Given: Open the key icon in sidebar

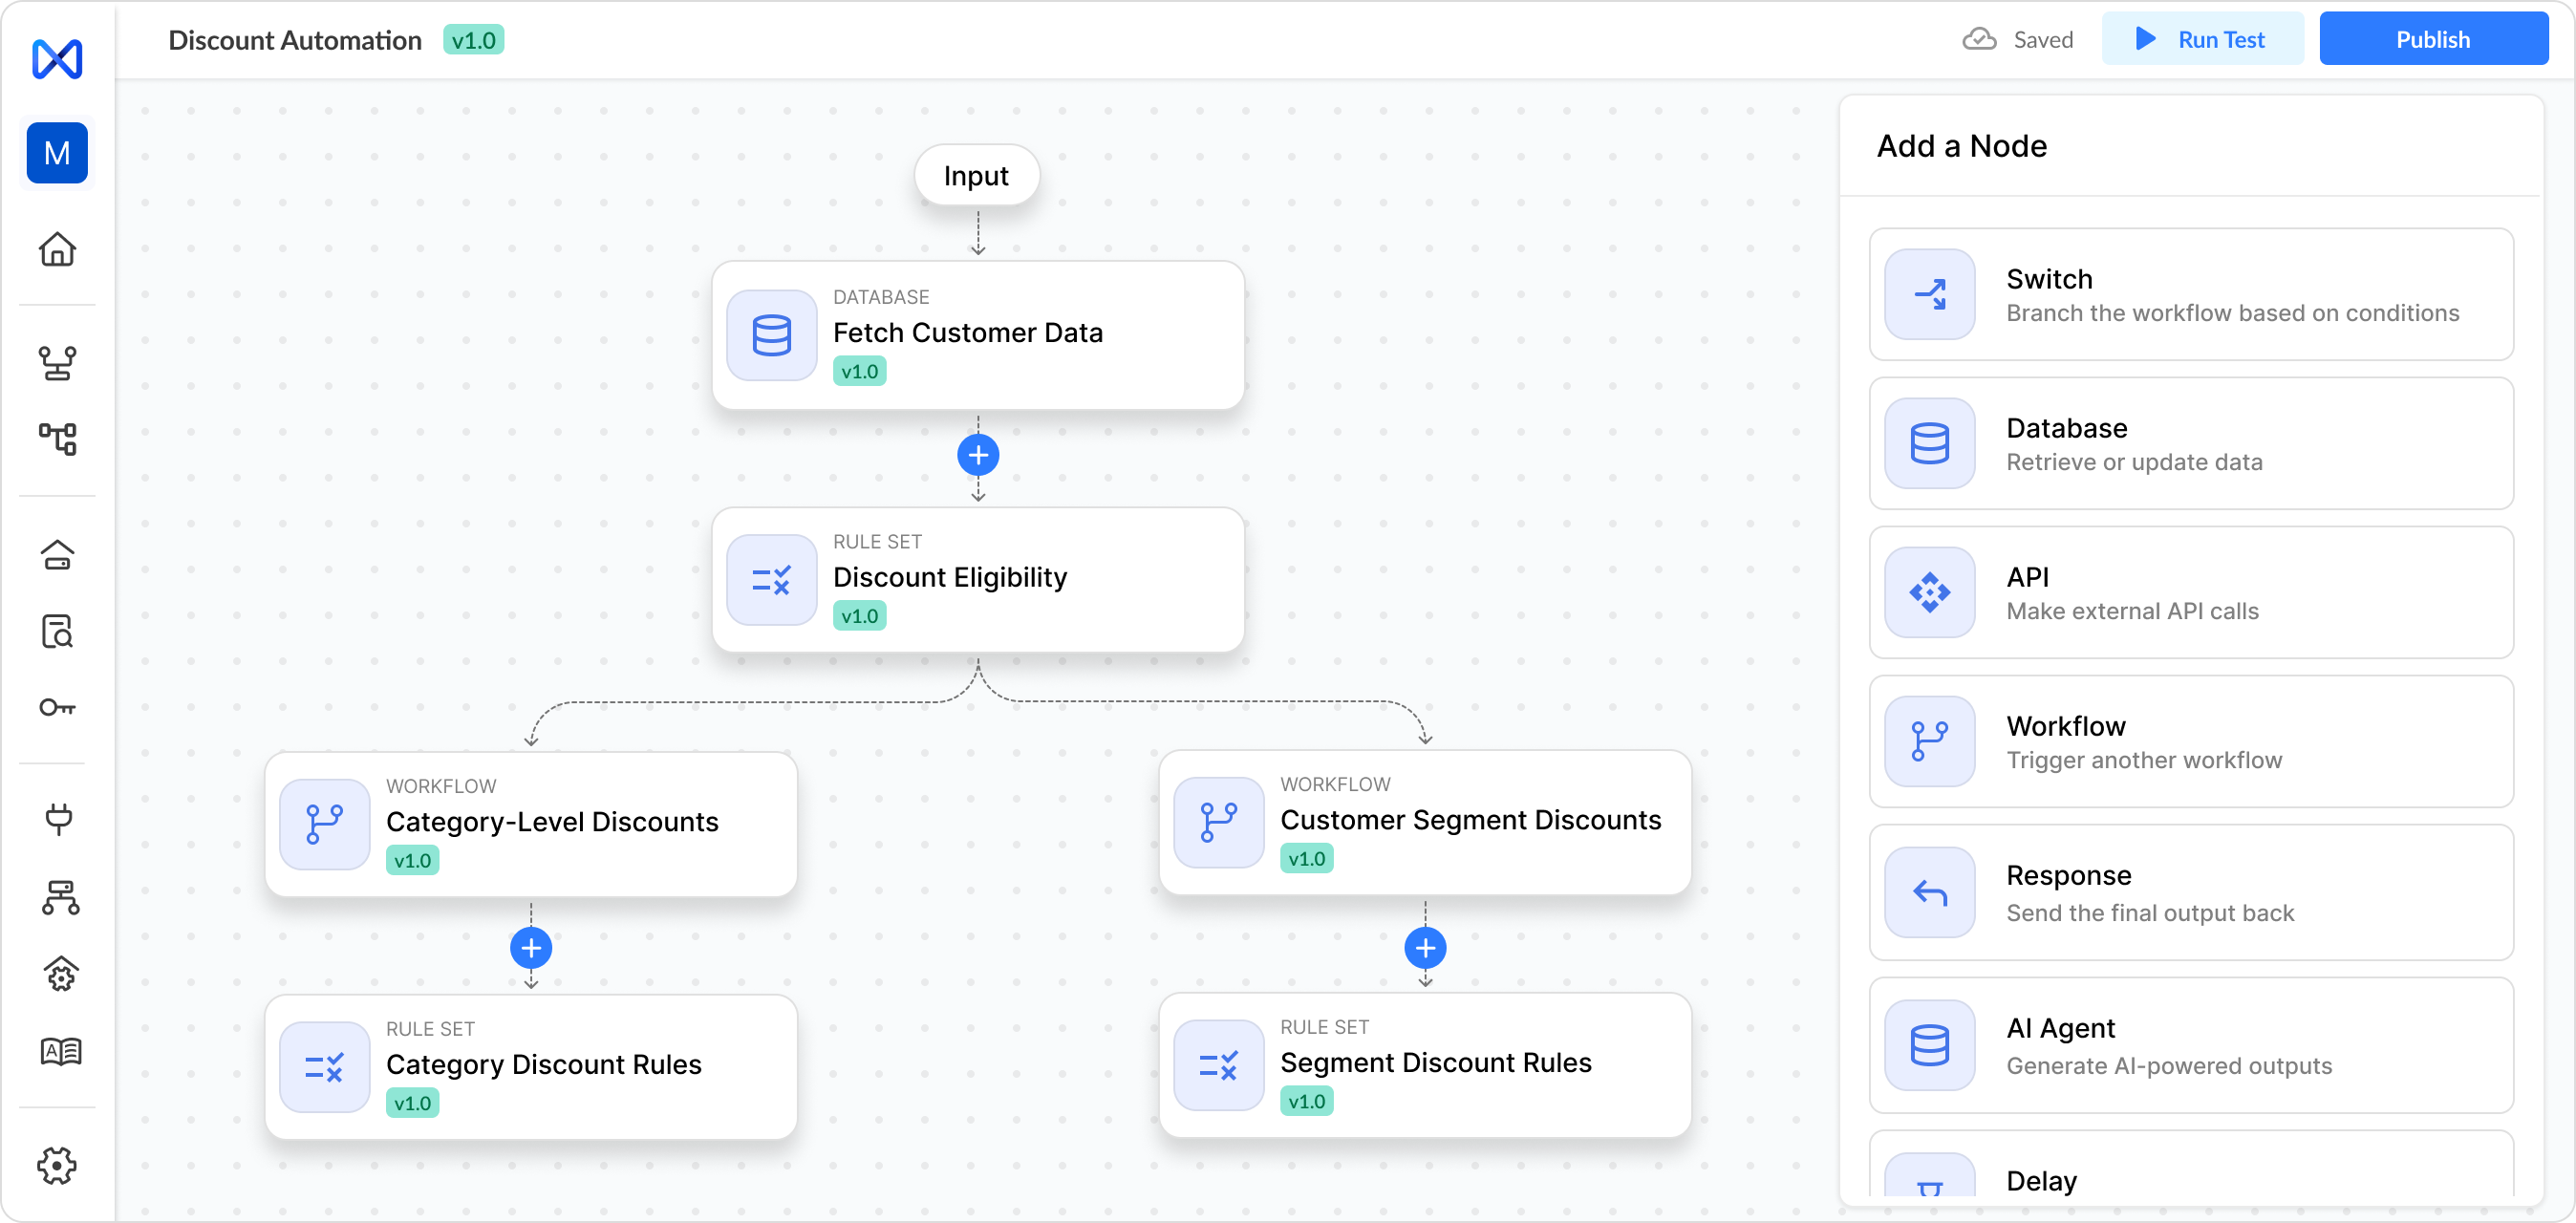Looking at the screenshot, I should 57,708.
